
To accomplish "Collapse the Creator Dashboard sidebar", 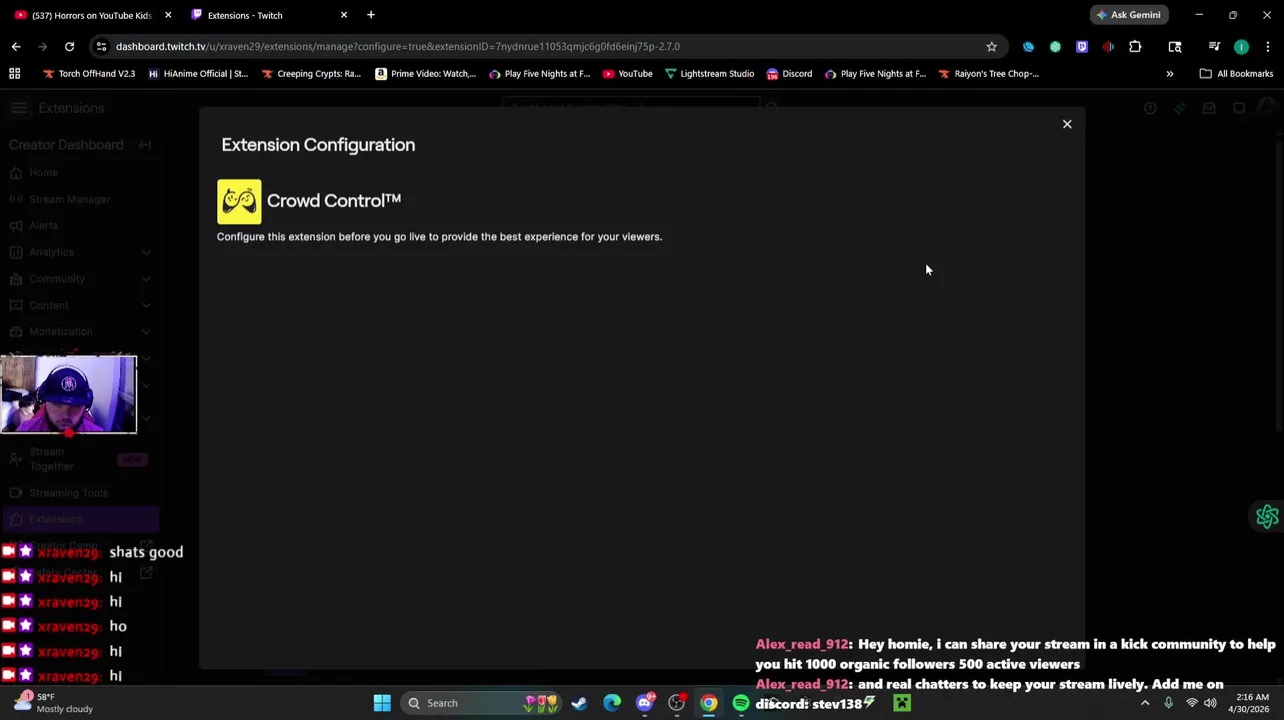I will [x=144, y=145].
